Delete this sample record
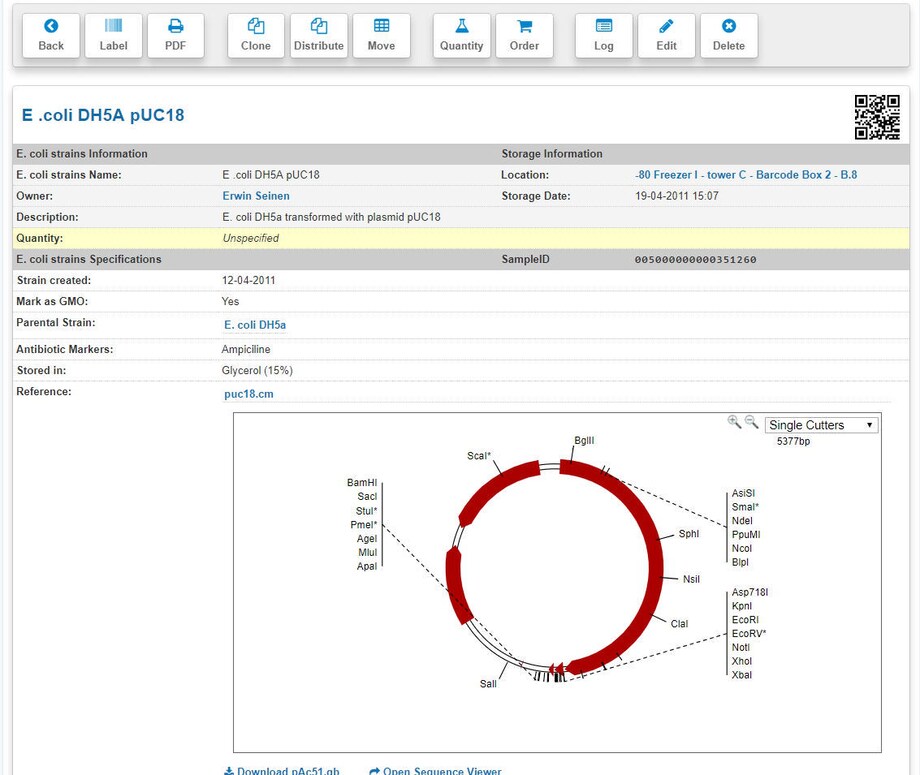 tap(729, 36)
